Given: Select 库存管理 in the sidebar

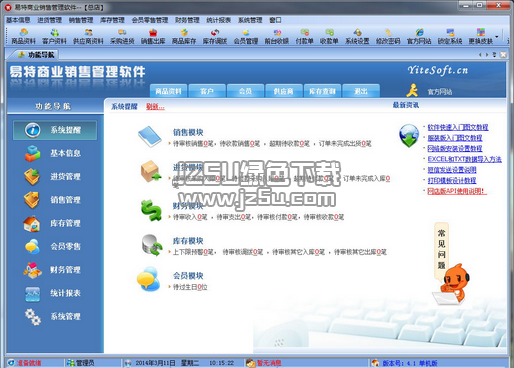Looking at the screenshot, I should pyautogui.click(x=65, y=223).
